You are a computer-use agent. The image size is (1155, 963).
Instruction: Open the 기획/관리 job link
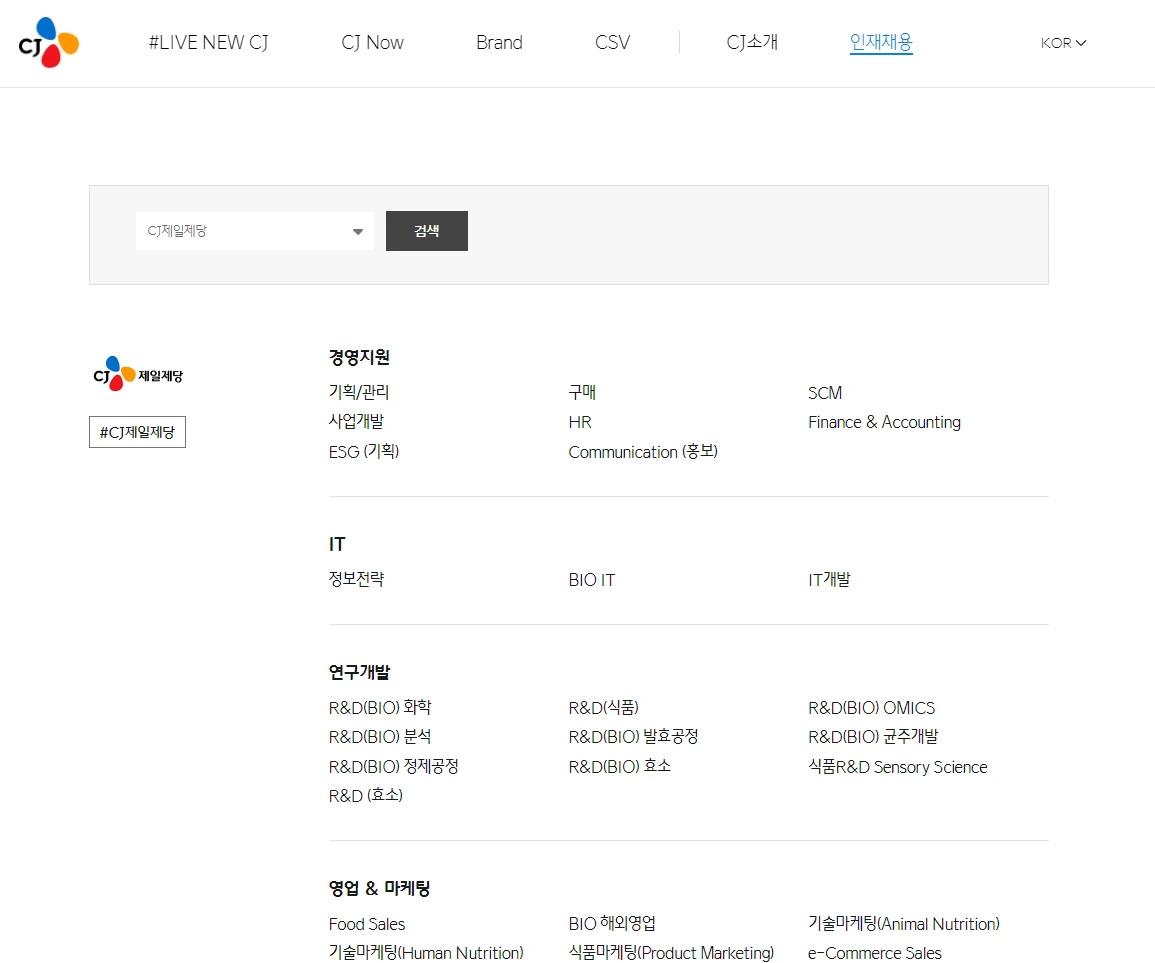coord(359,392)
